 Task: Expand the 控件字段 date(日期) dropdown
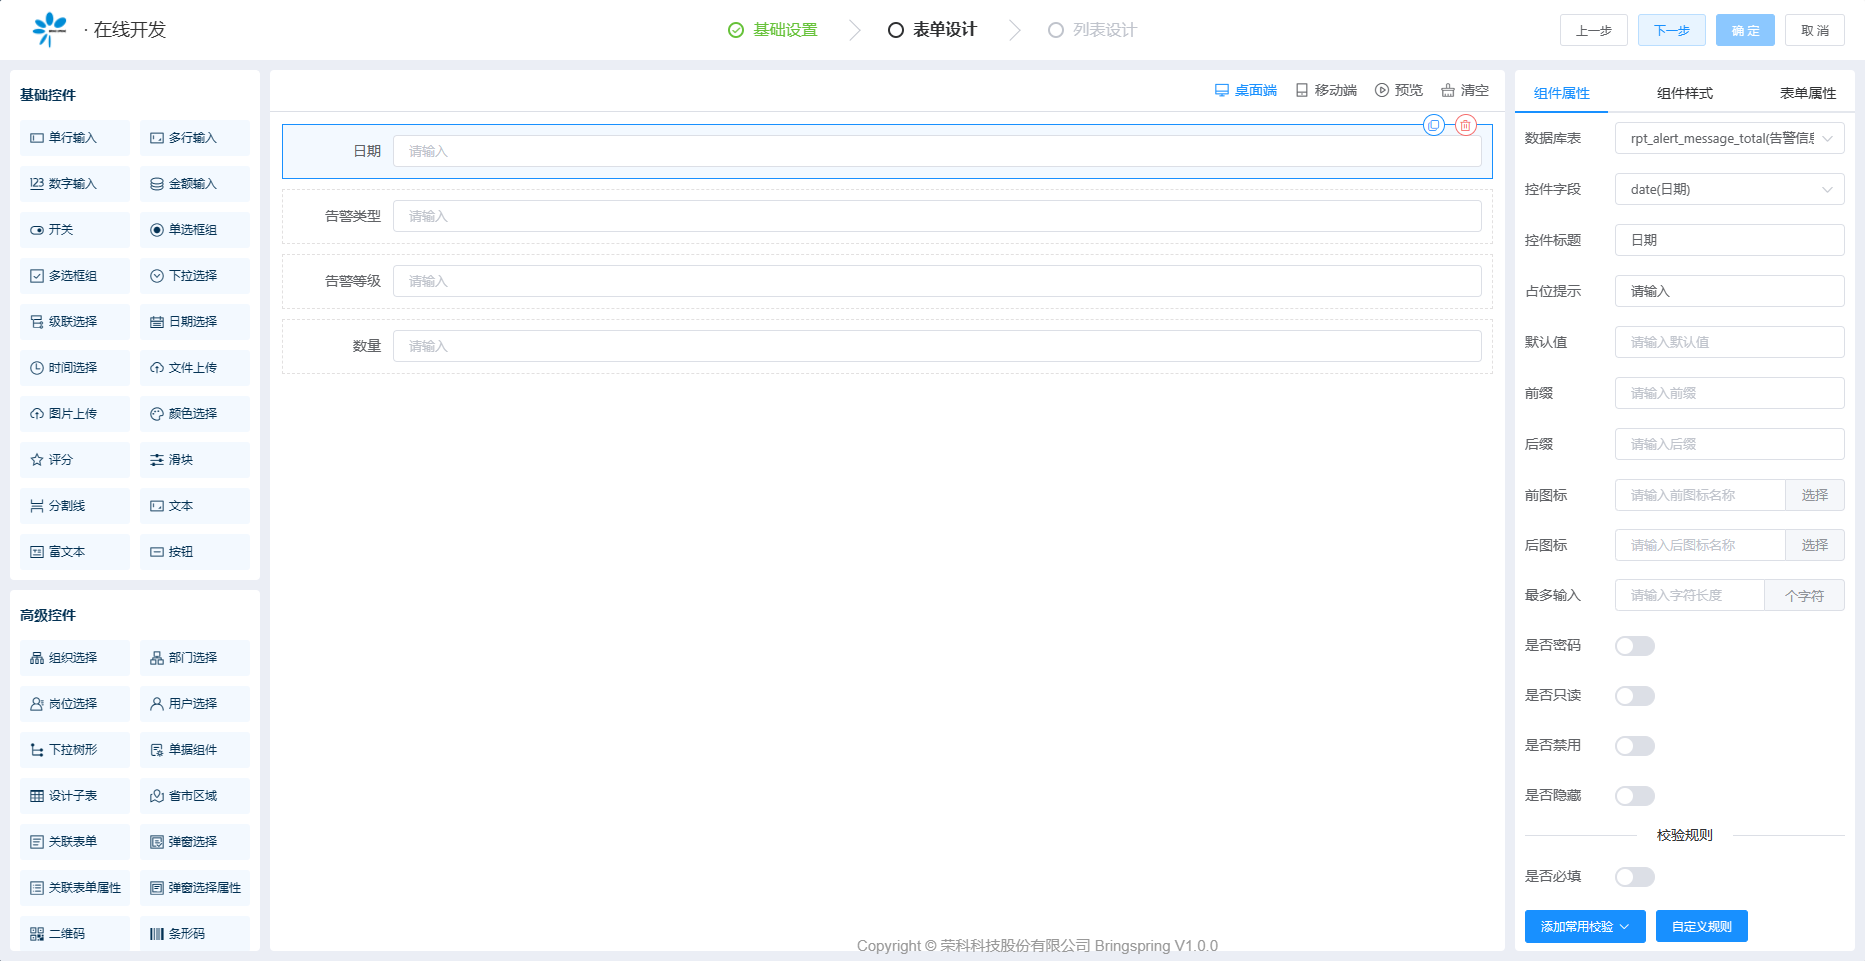pos(1729,189)
